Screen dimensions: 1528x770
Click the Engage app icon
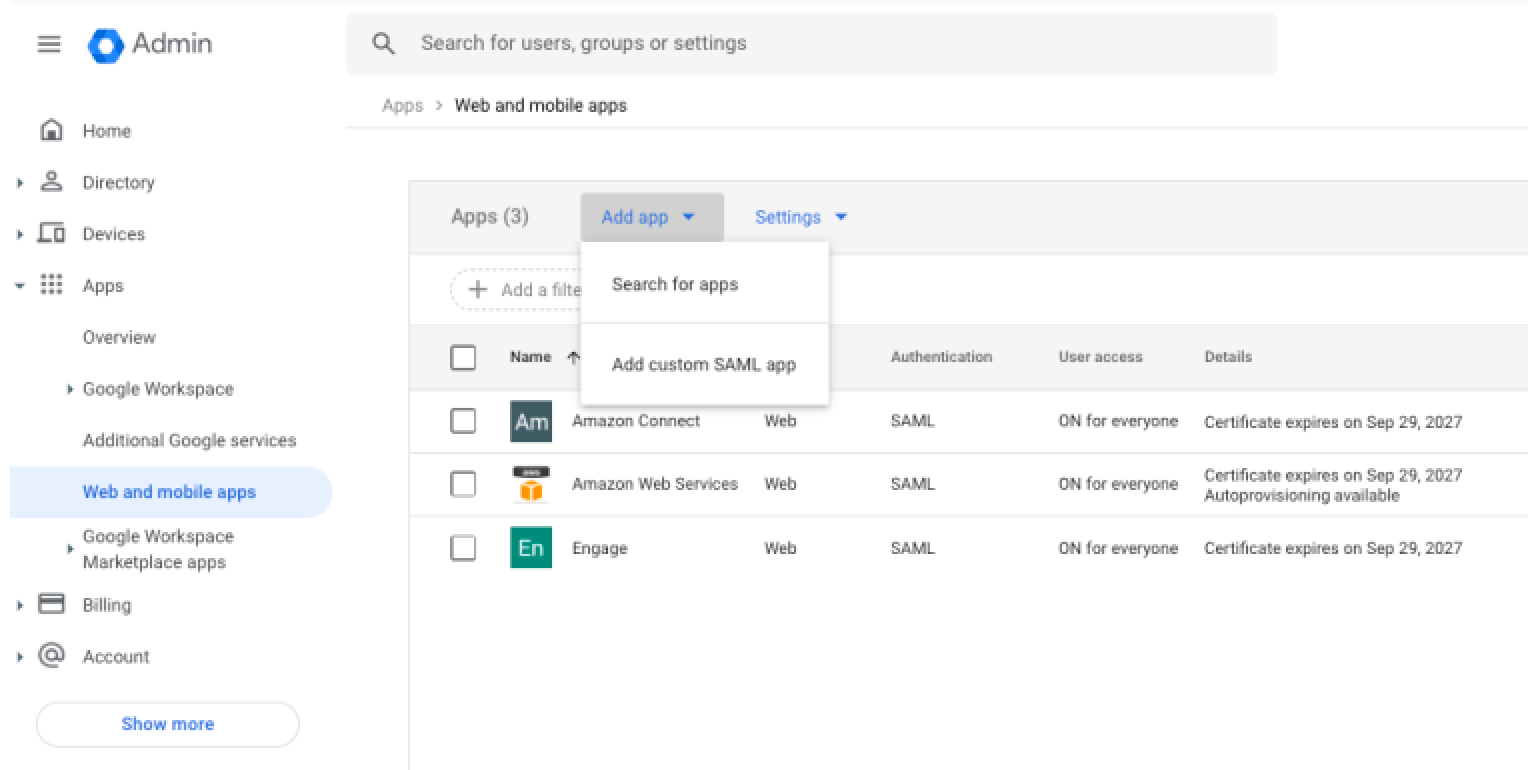pos(530,548)
